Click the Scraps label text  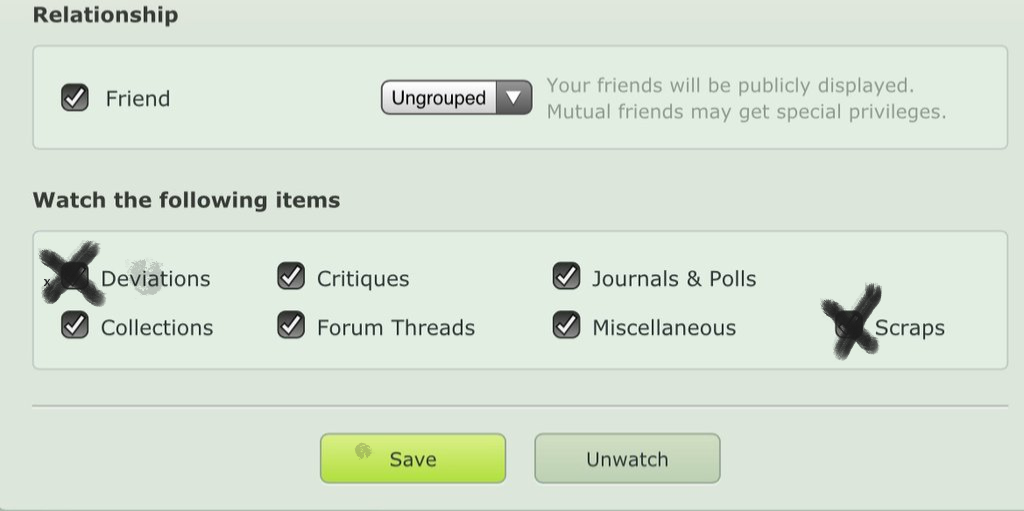pos(910,327)
